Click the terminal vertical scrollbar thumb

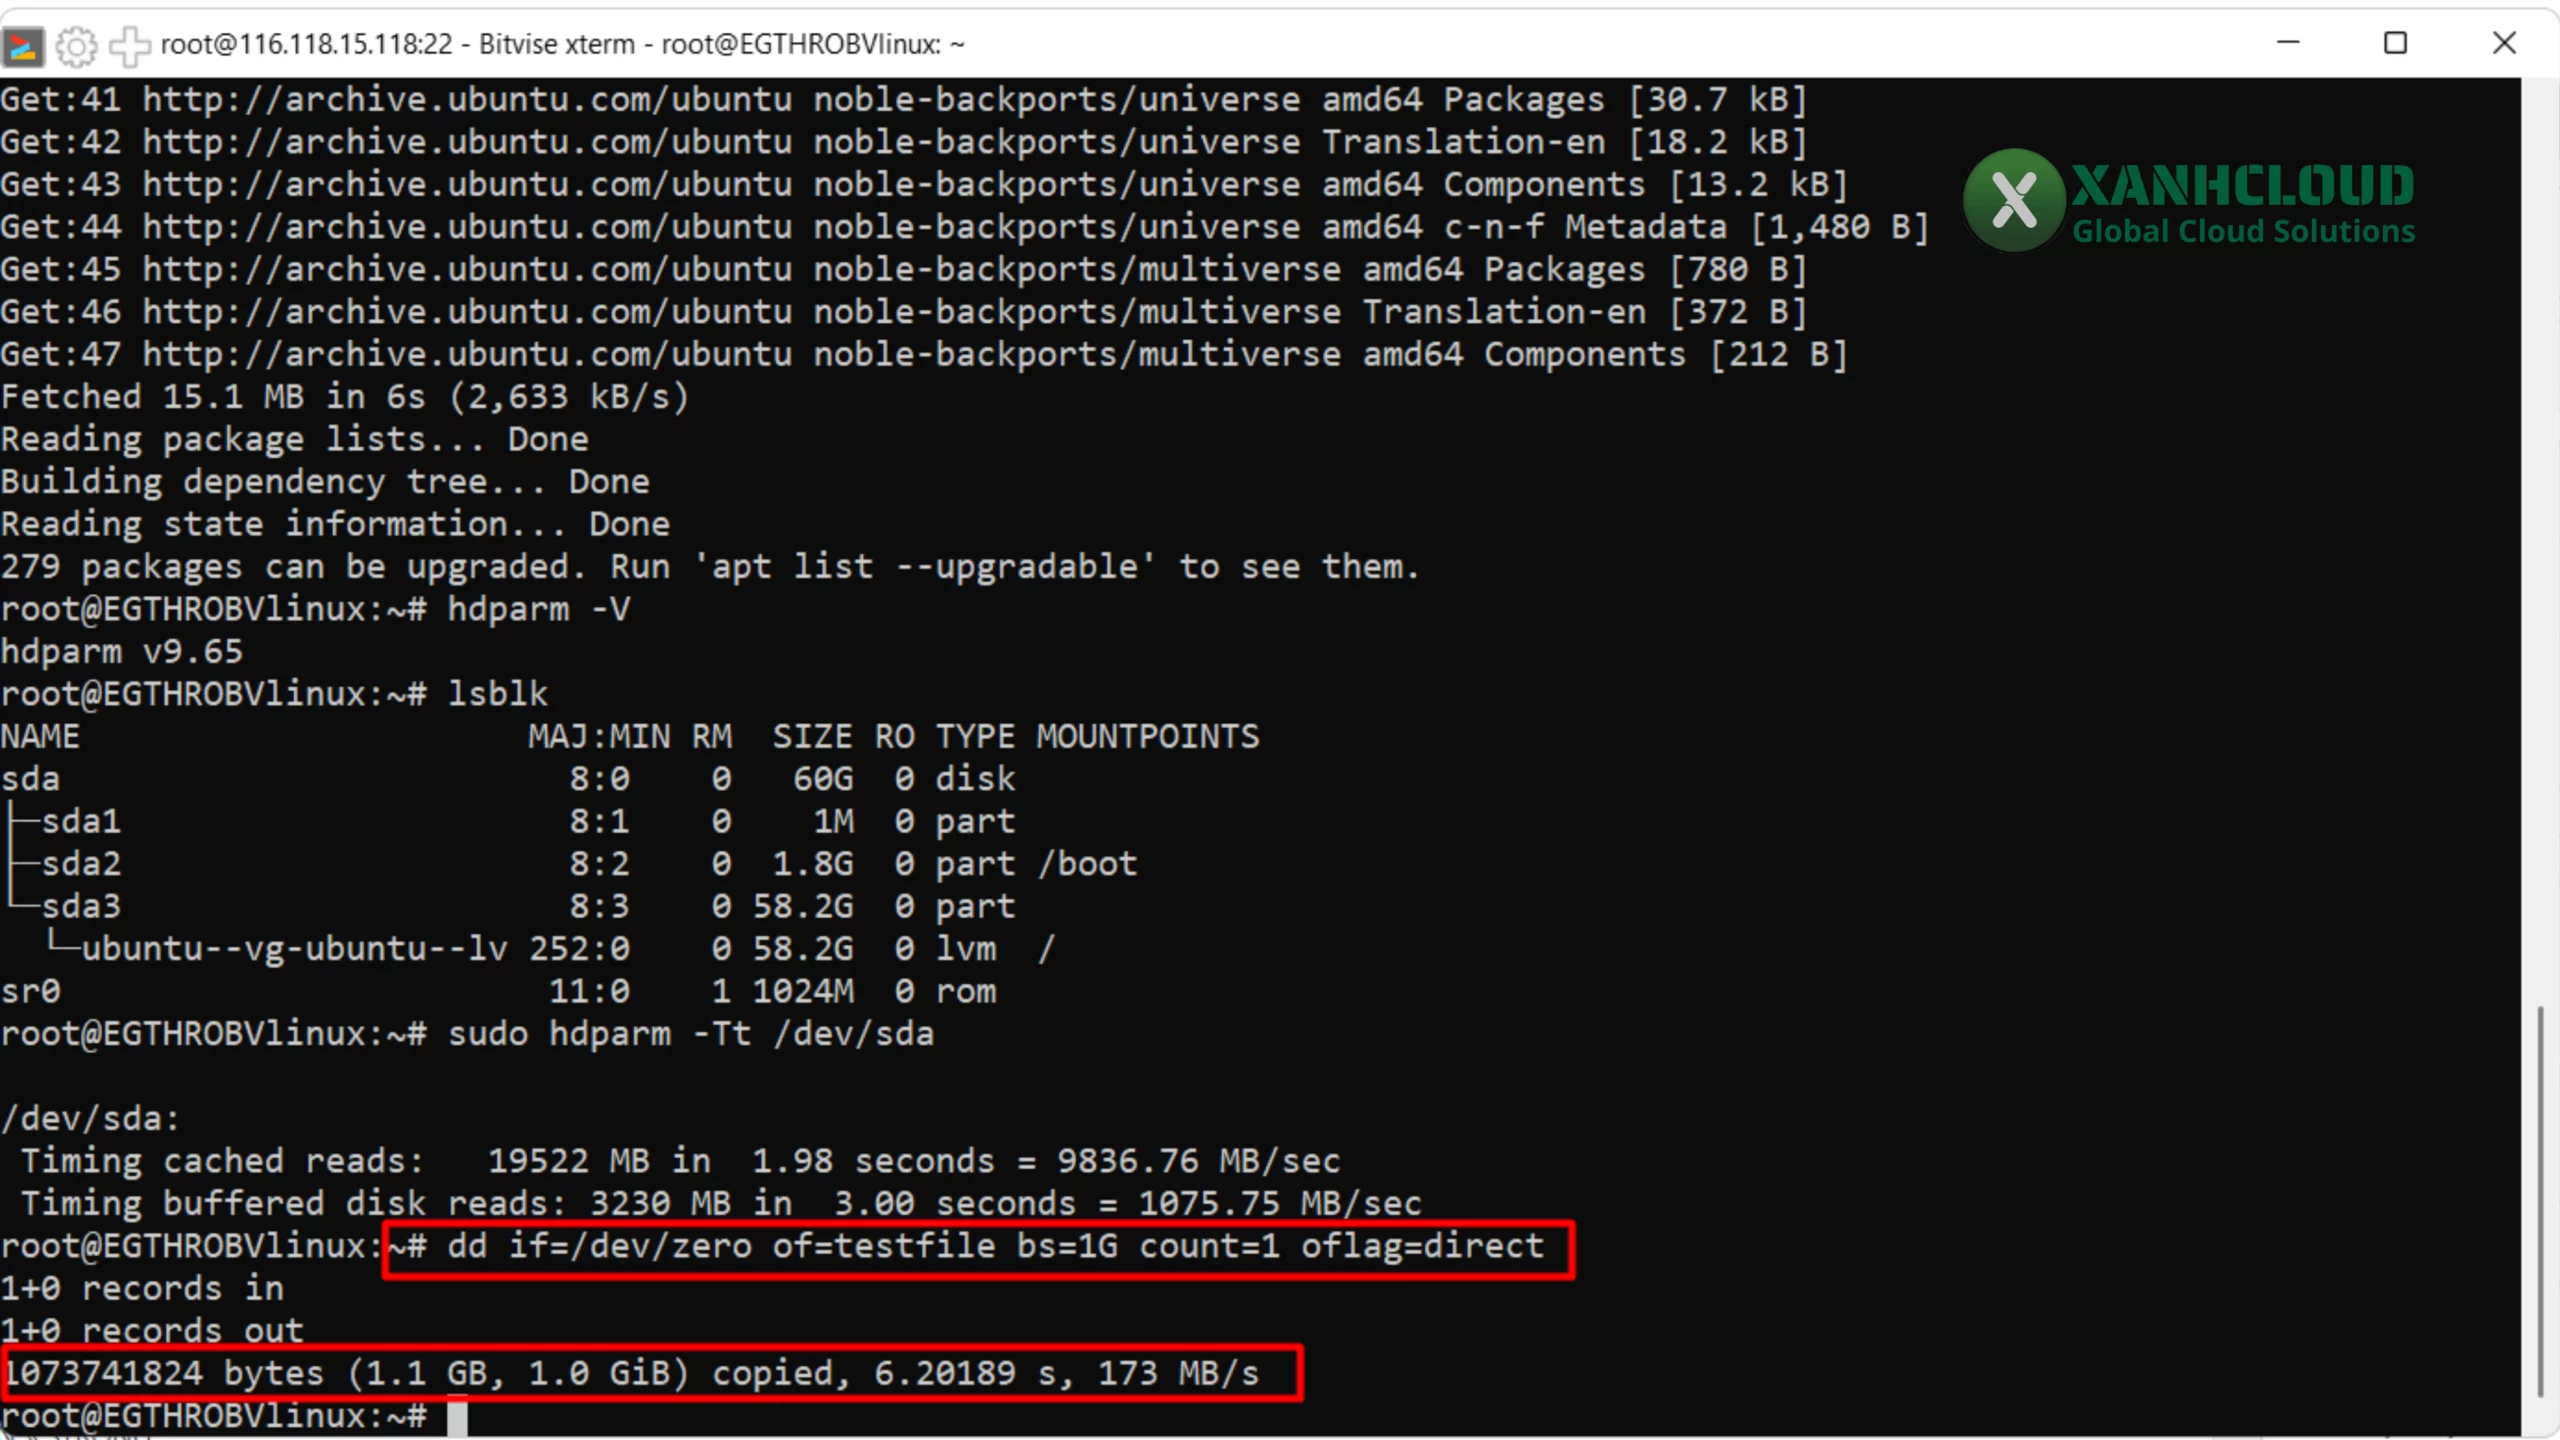coord(2540,1200)
